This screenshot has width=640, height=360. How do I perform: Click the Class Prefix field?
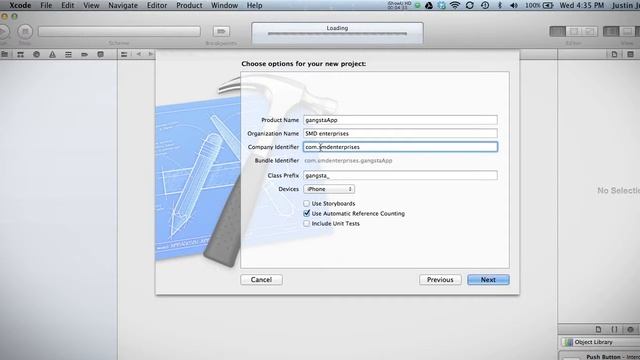click(400, 176)
